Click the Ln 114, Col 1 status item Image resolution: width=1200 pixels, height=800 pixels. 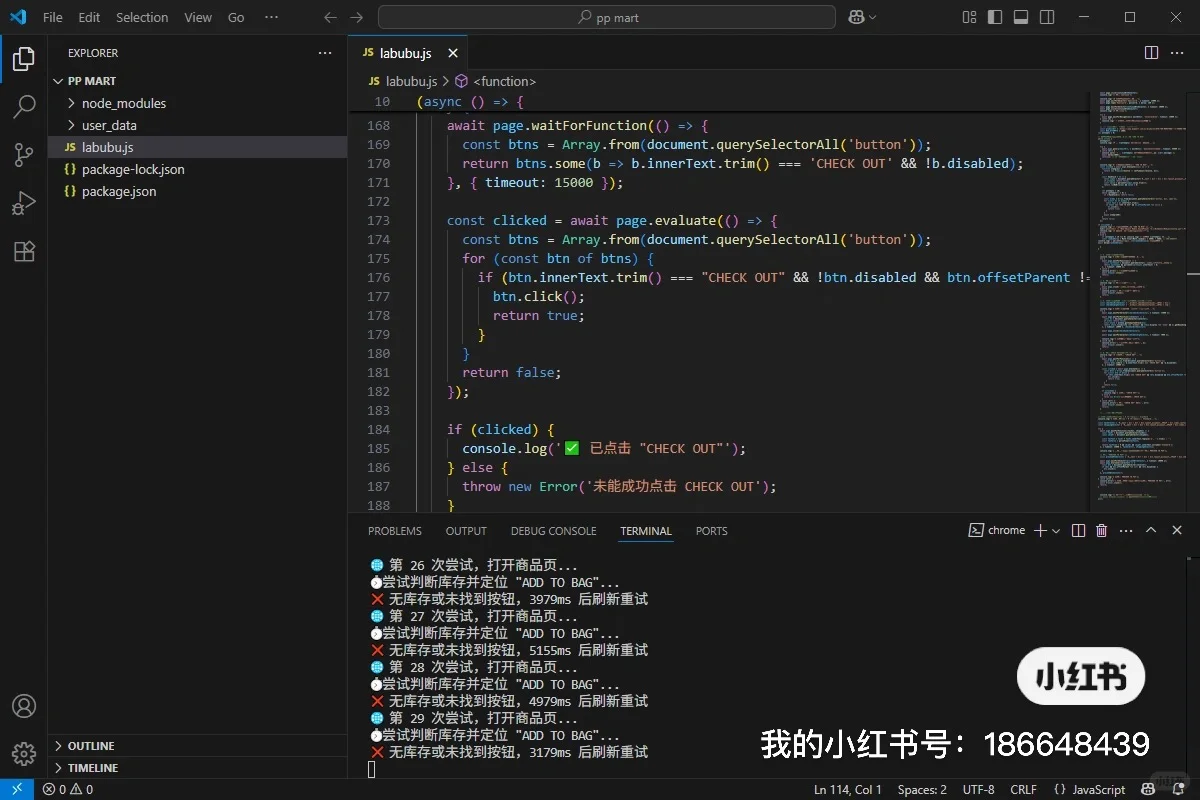tap(848, 789)
